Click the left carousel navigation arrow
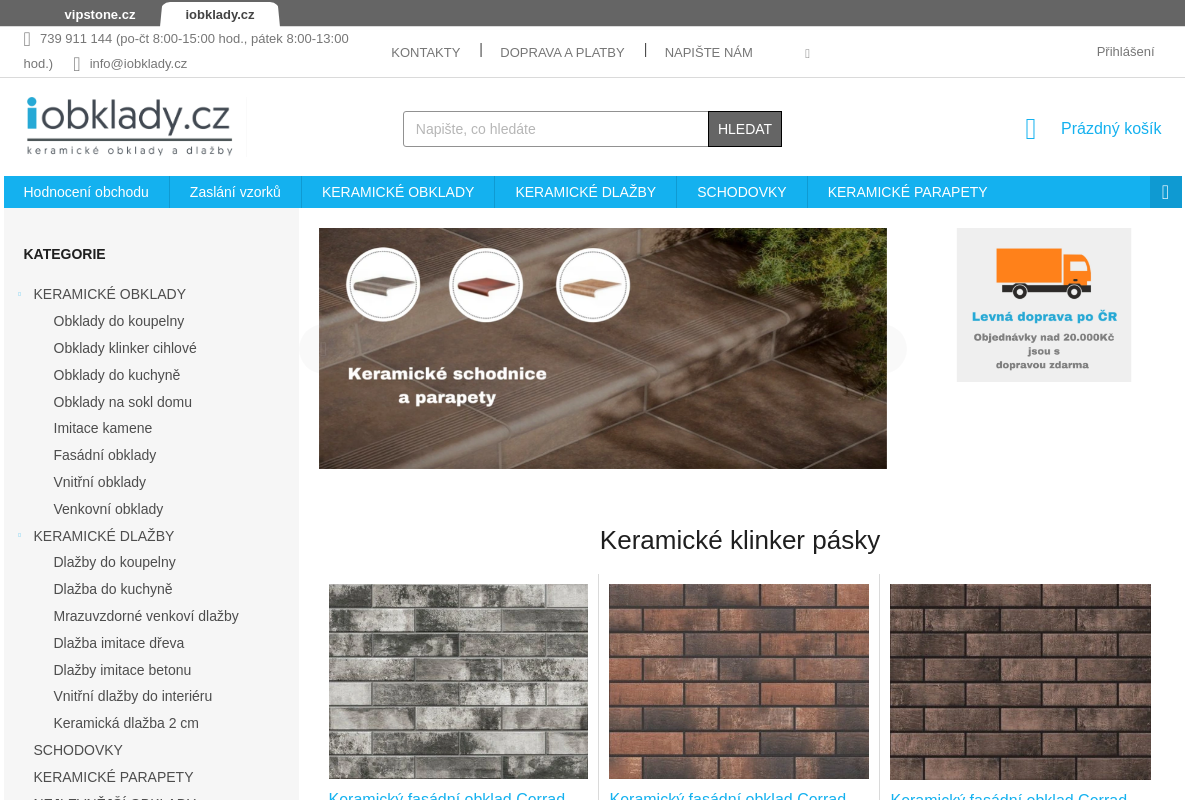The image size is (1200, 800). click(x=313, y=349)
